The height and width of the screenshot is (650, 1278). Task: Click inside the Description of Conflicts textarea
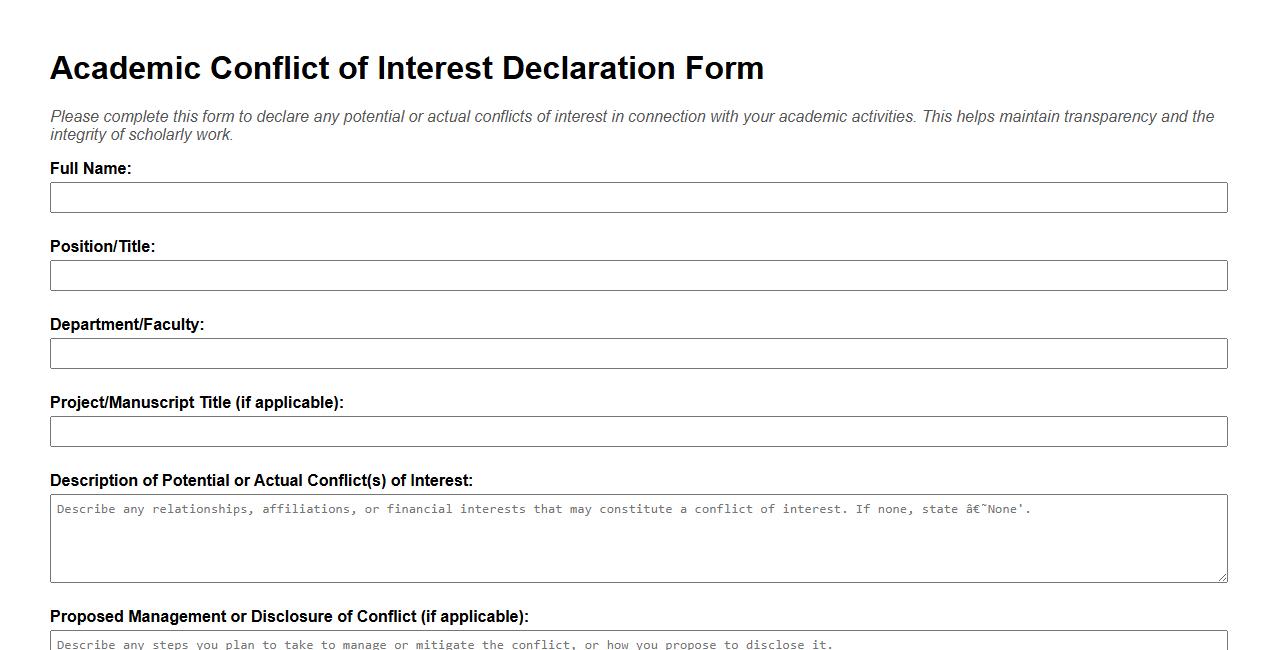coord(638,540)
